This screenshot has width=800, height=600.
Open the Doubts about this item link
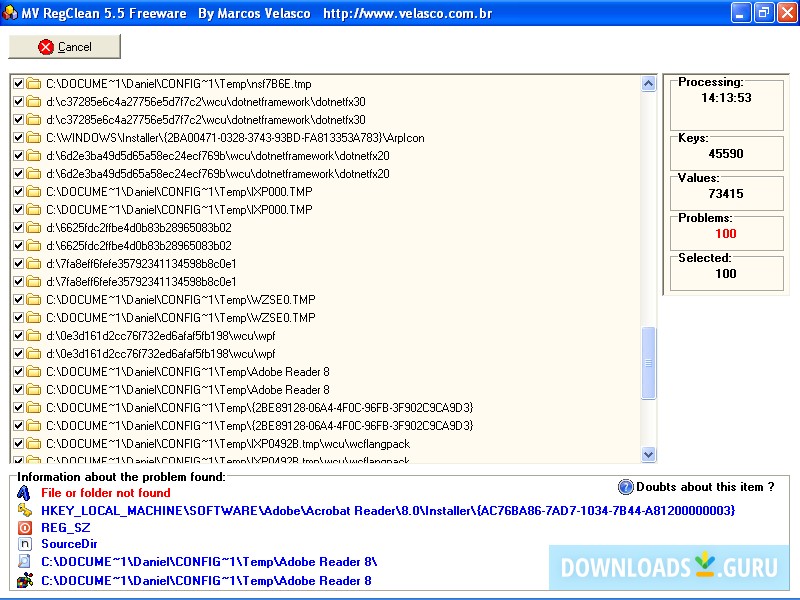(x=705, y=487)
